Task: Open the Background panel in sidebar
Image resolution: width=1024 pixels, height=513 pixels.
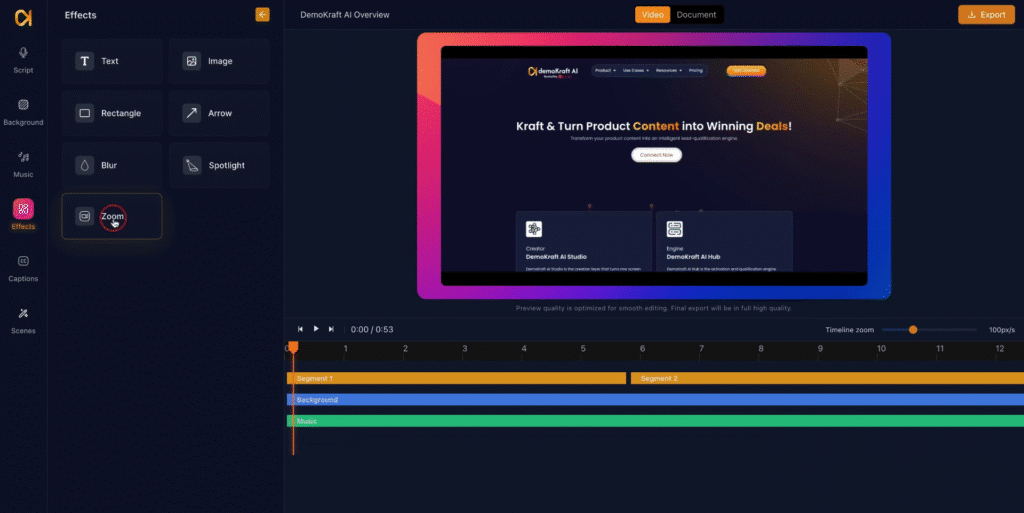Action: coord(23,110)
